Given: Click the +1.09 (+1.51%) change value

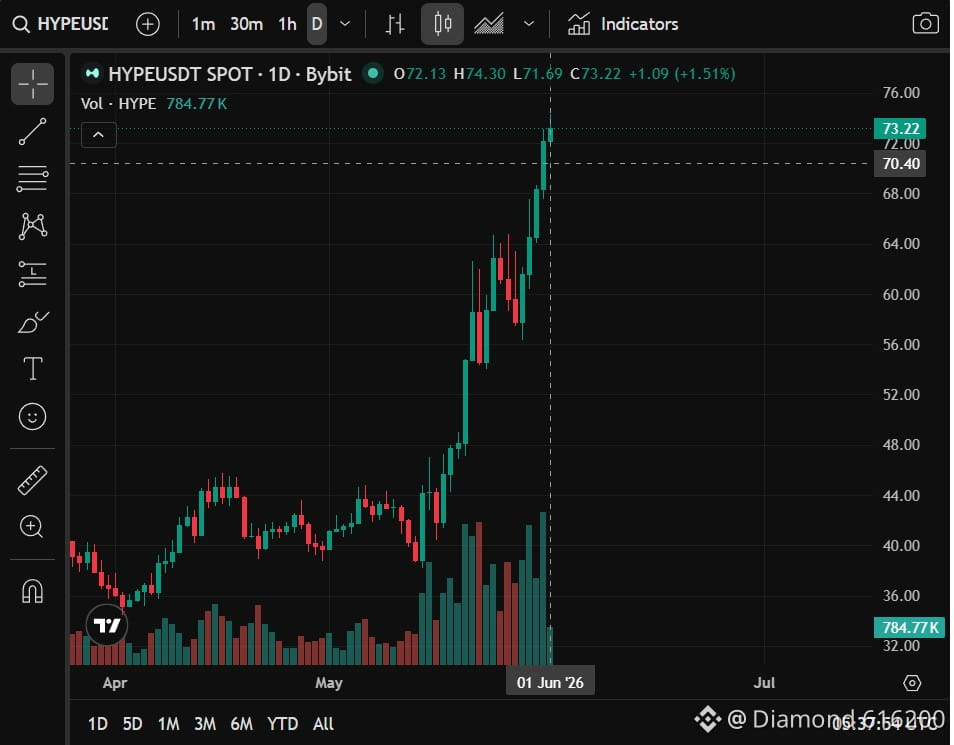Looking at the screenshot, I should point(682,74).
